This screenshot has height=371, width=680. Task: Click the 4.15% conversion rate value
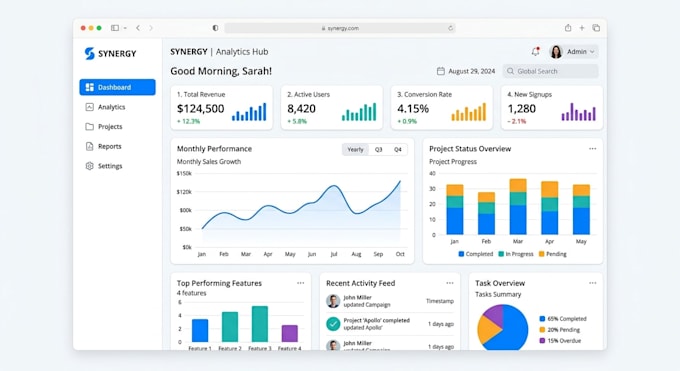click(413, 108)
